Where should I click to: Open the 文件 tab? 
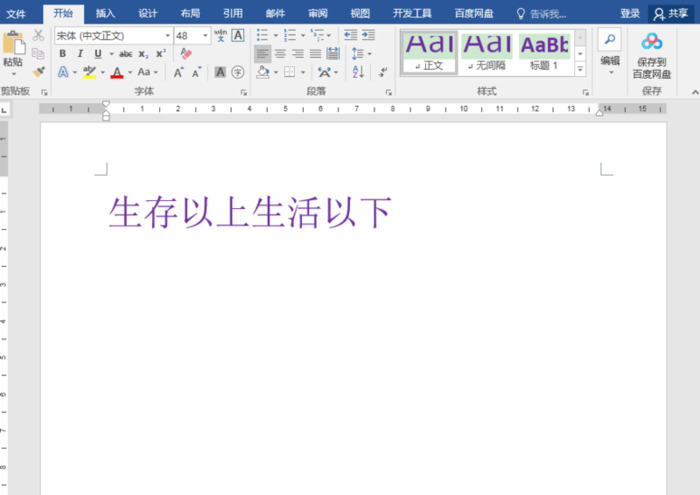click(x=16, y=14)
